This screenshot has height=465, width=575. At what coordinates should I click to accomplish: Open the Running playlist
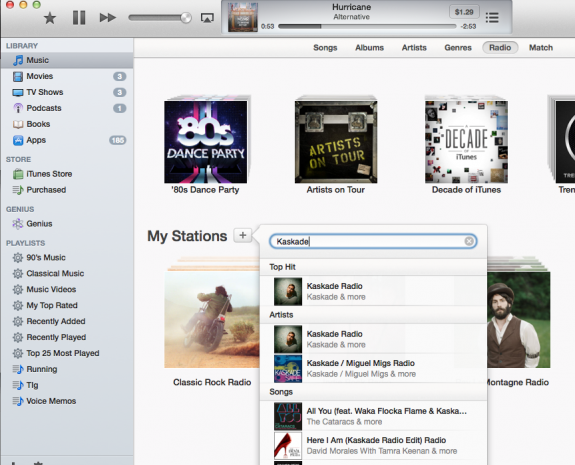point(67,369)
